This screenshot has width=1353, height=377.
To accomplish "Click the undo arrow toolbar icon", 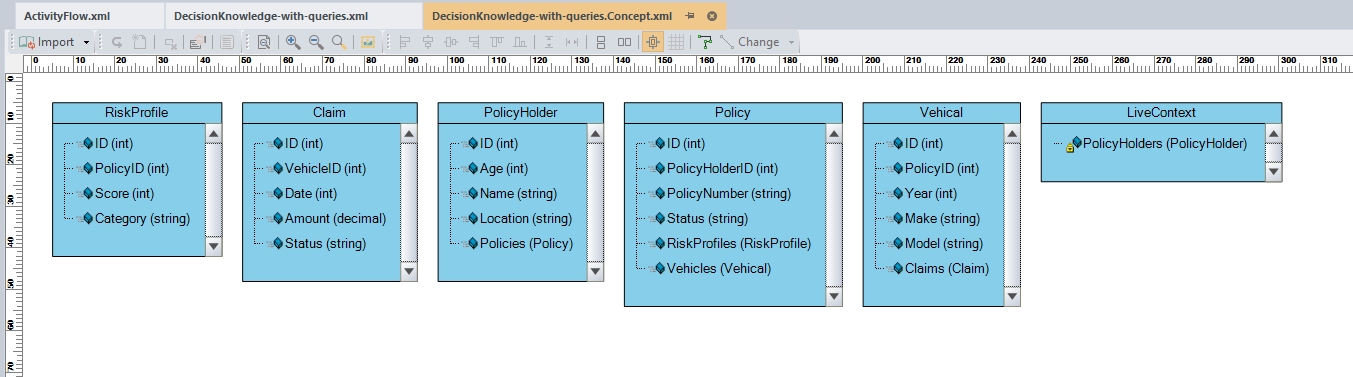I will pos(117,42).
